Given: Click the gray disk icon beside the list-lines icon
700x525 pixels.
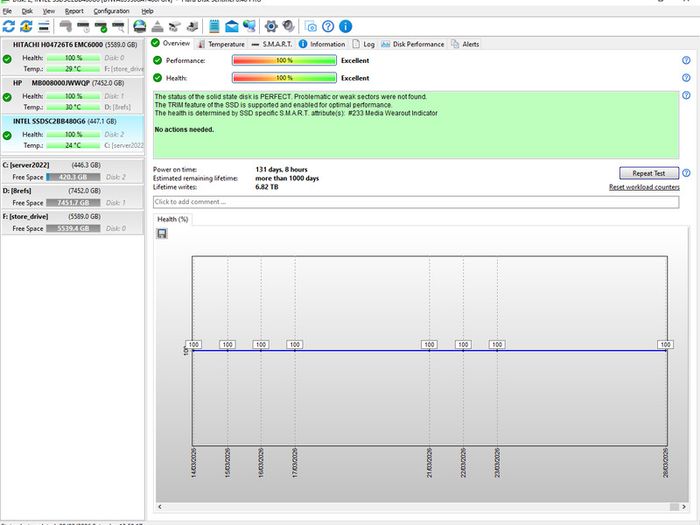Looking at the screenshot, I should click(66, 26).
